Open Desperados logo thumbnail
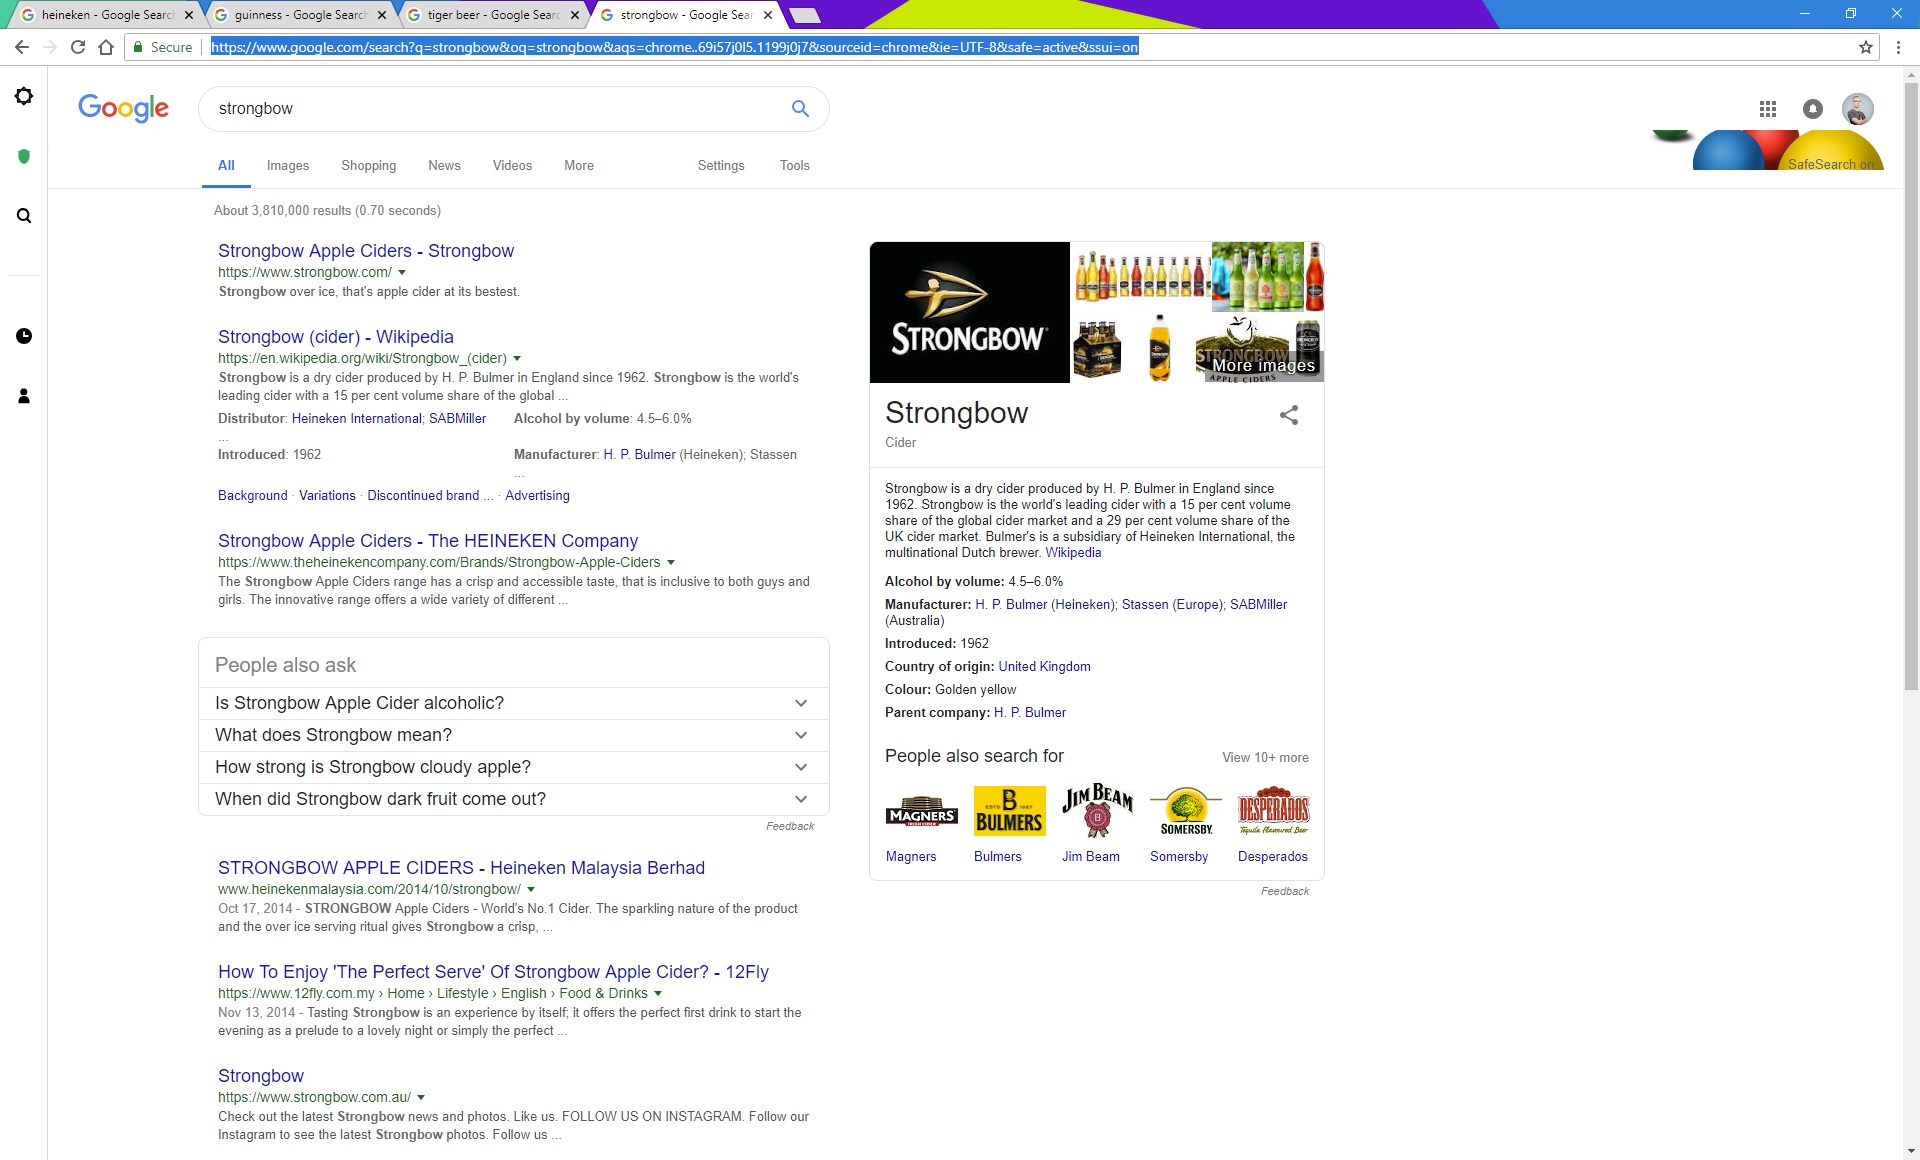The image size is (1920, 1160). 1273,811
